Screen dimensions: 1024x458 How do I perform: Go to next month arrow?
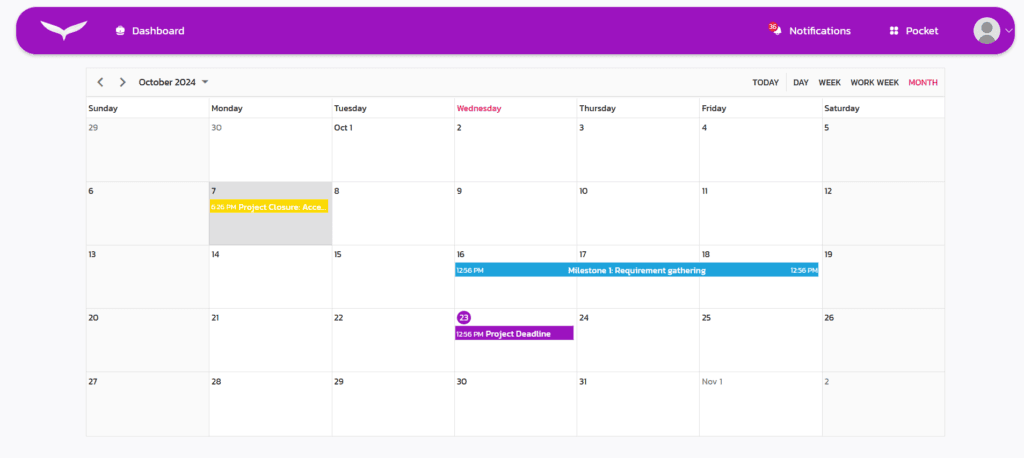[122, 82]
